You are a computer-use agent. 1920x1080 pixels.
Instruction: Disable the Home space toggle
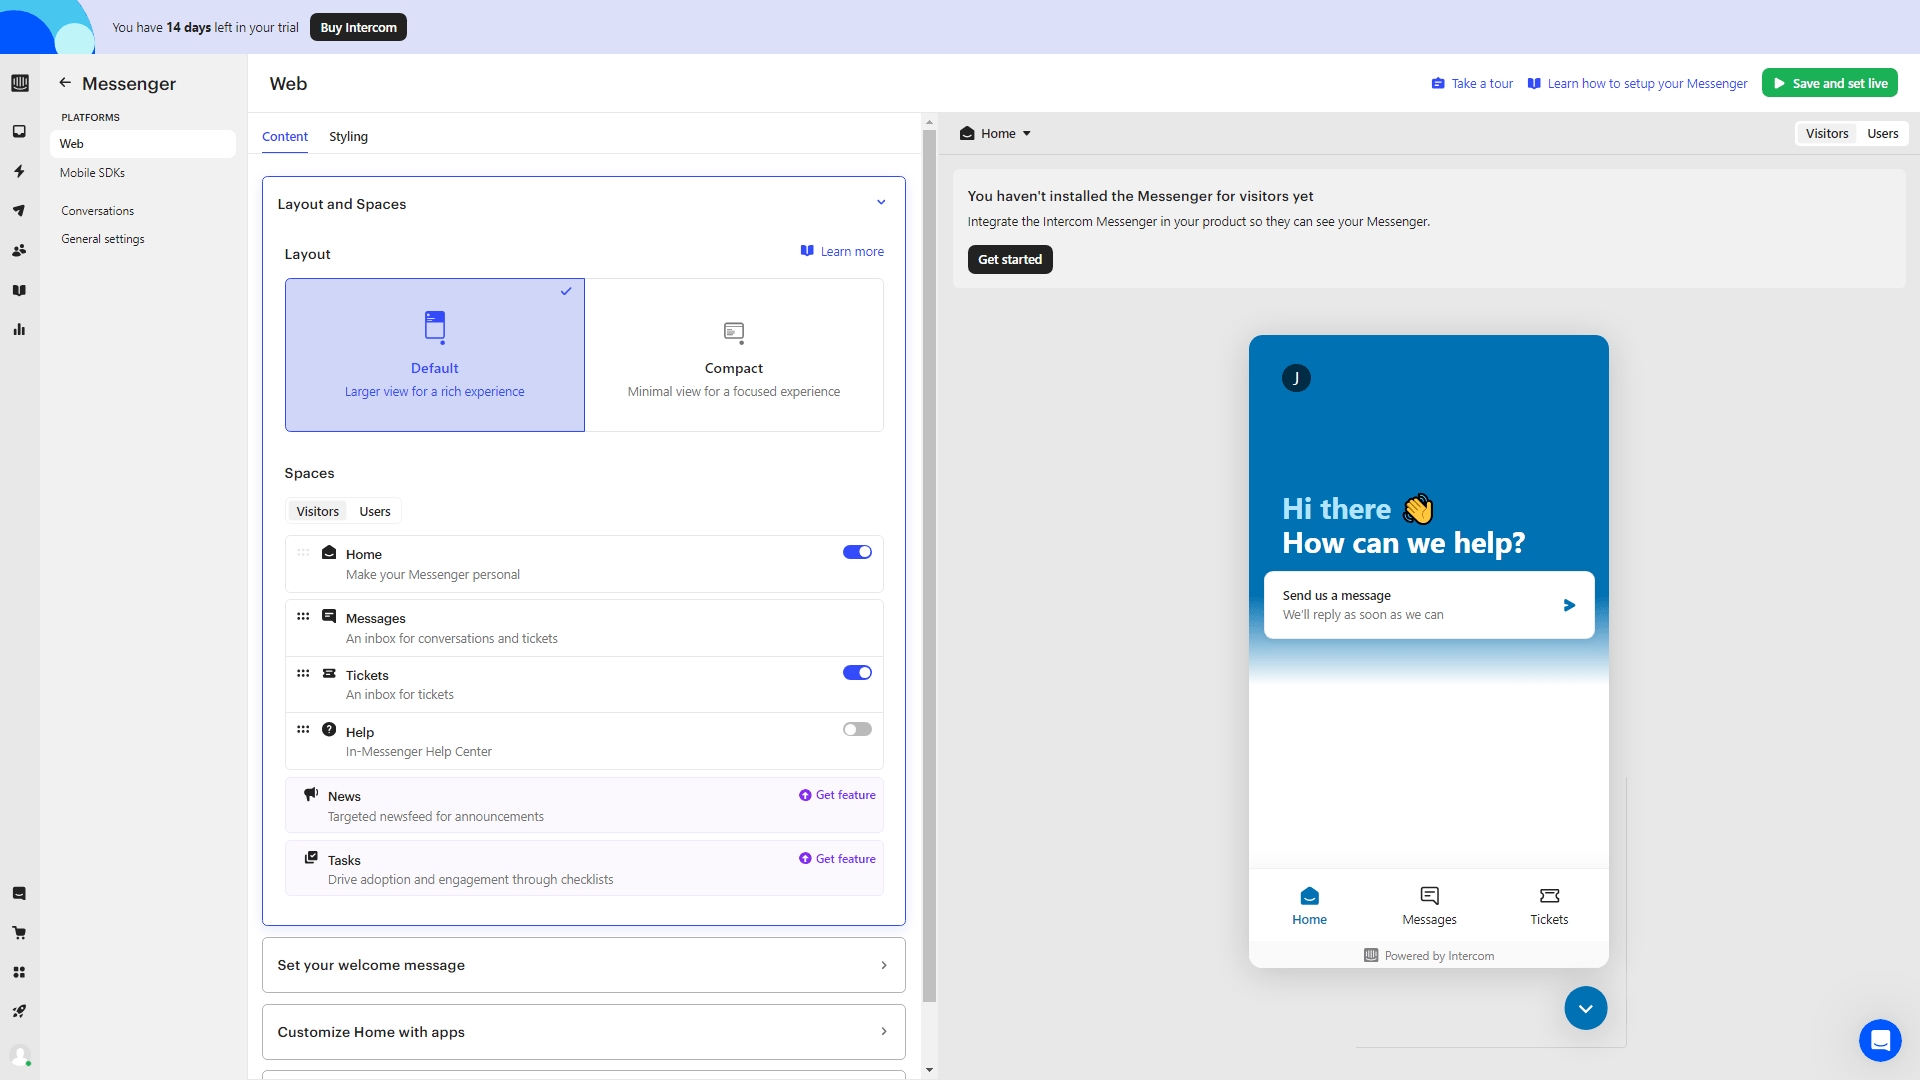click(x=857, y=551)
